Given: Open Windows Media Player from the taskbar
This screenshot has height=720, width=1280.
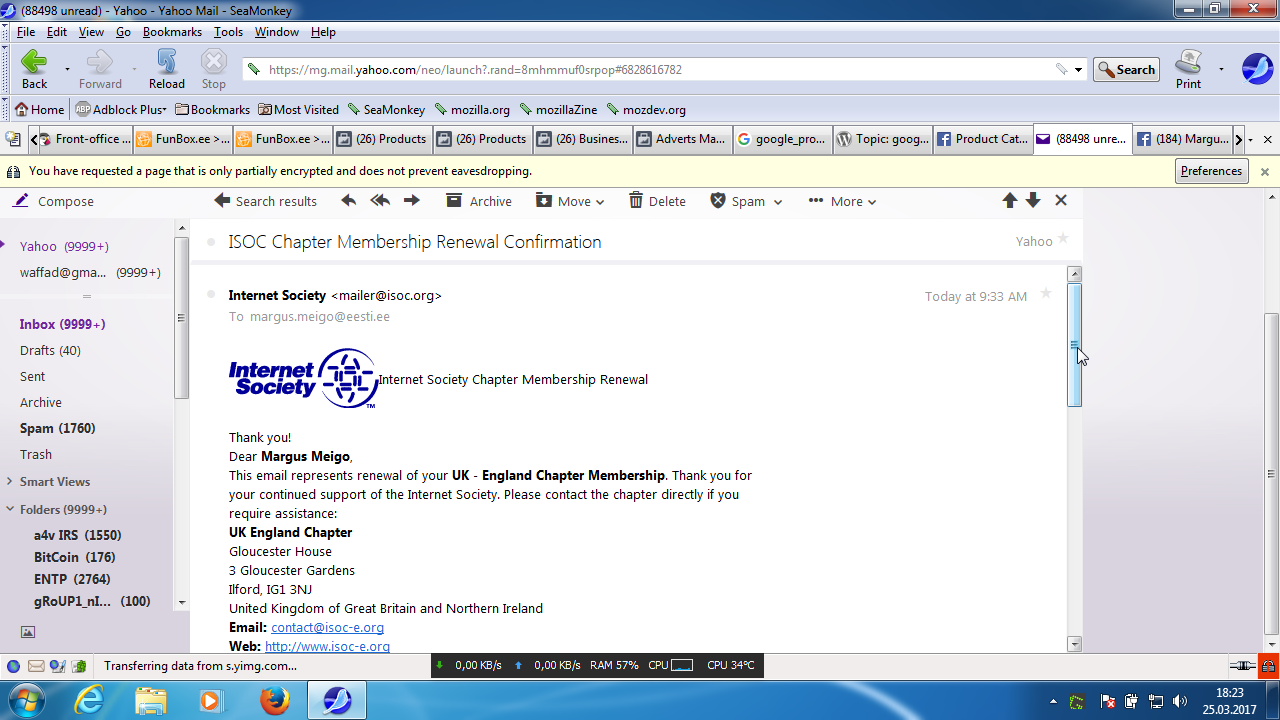Looking at the screenshot, I should tap(212, 700).
